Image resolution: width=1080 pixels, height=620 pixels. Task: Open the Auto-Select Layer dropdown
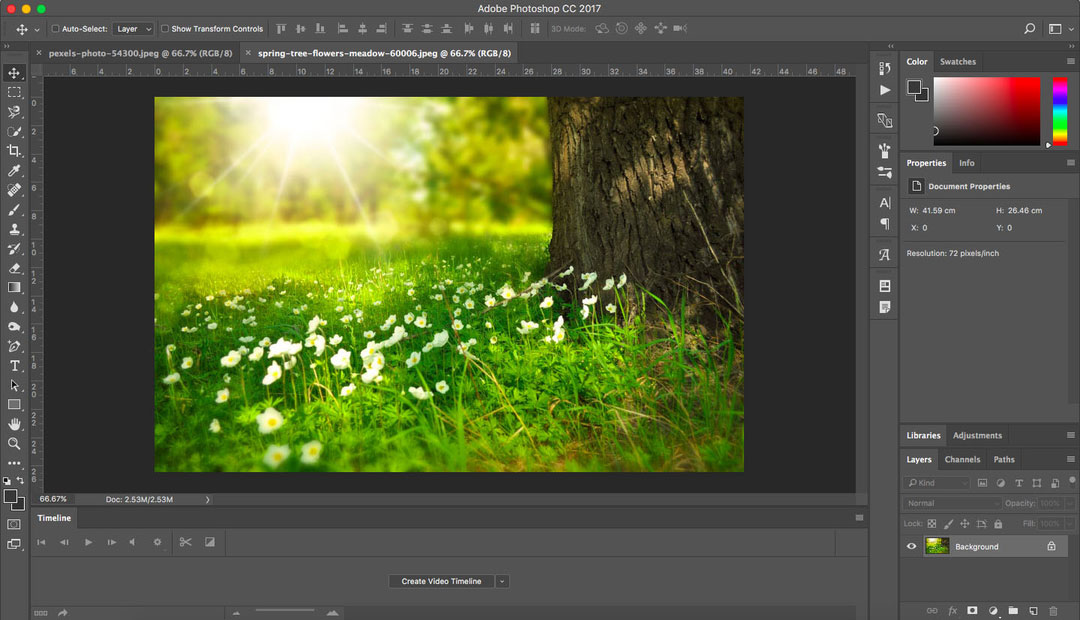133,28
